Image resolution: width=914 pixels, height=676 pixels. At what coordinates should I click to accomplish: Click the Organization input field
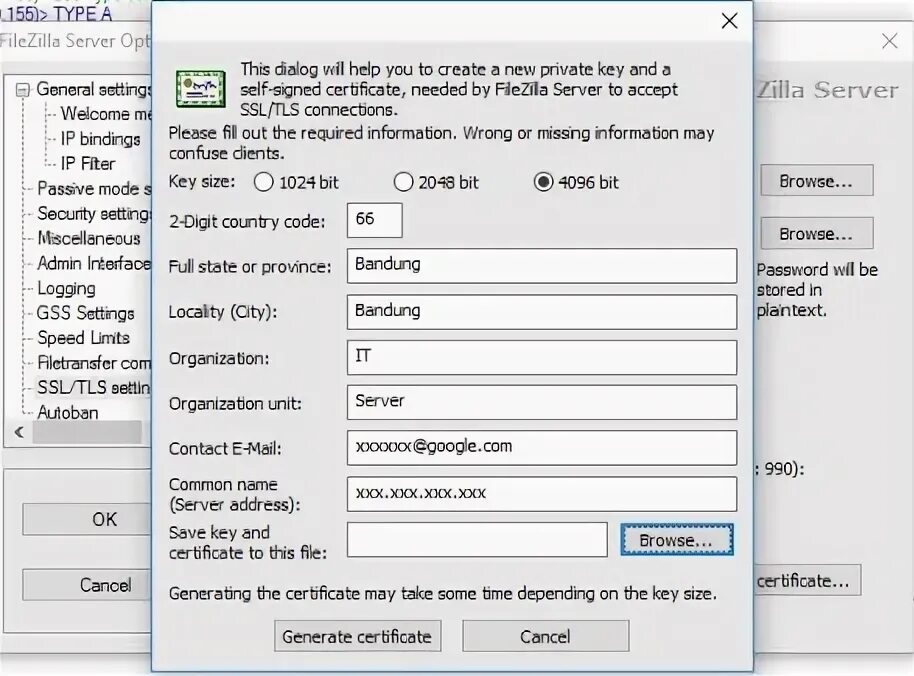pyautogui.click(x=542, y=357)
